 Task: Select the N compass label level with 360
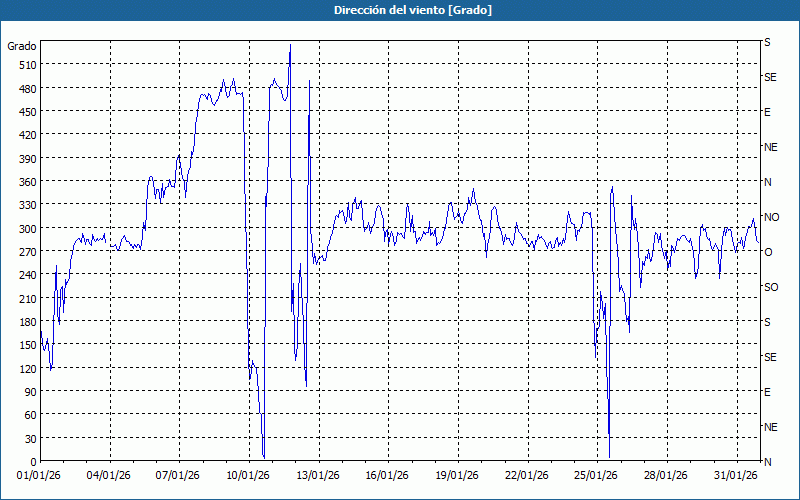tap(767, 182)
